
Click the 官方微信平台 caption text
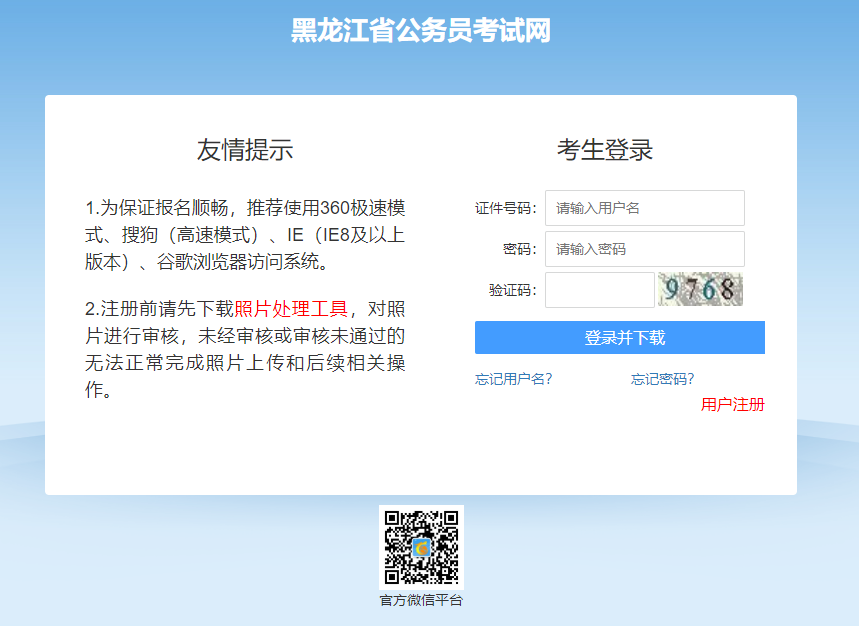point(421,600)
